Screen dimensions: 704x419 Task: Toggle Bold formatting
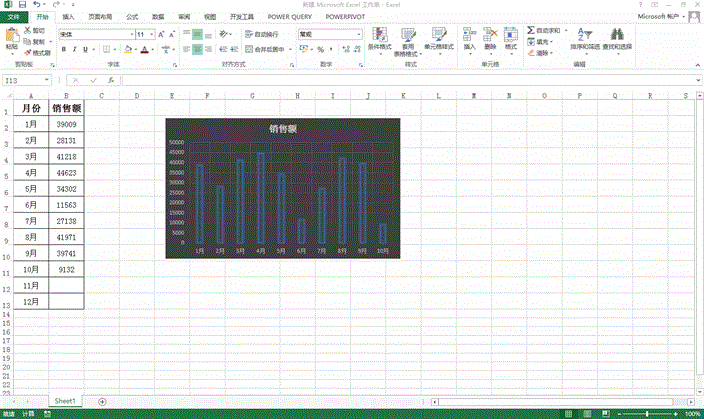point(61,49)
